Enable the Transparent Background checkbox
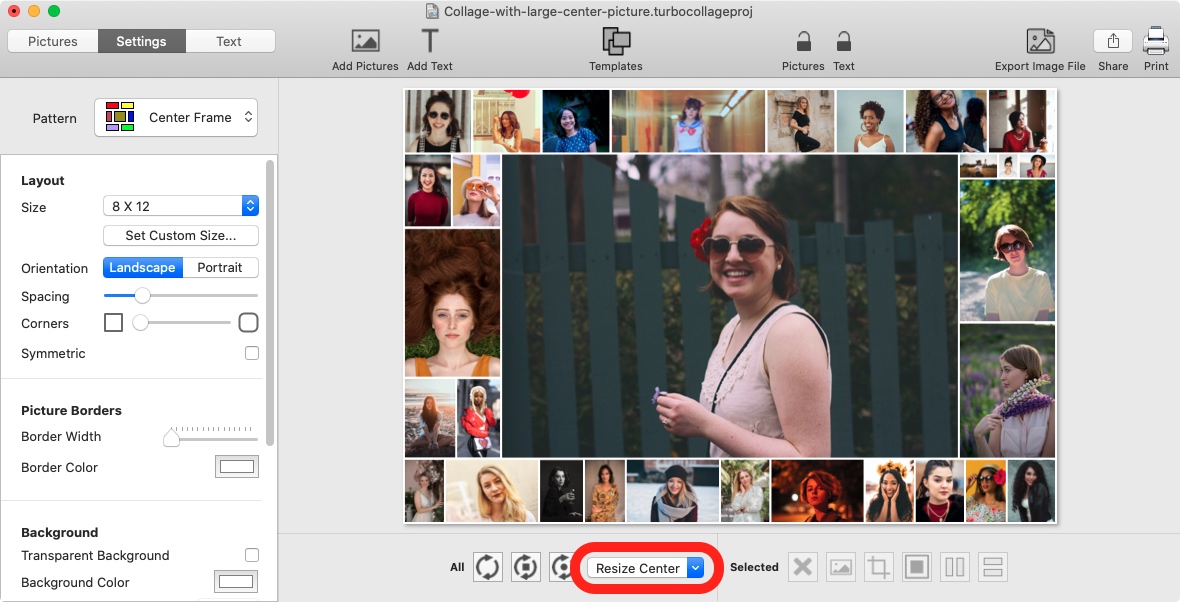The height and width of the screenshot is (602, 1180). pyautogui.click(x=252, y=555)
